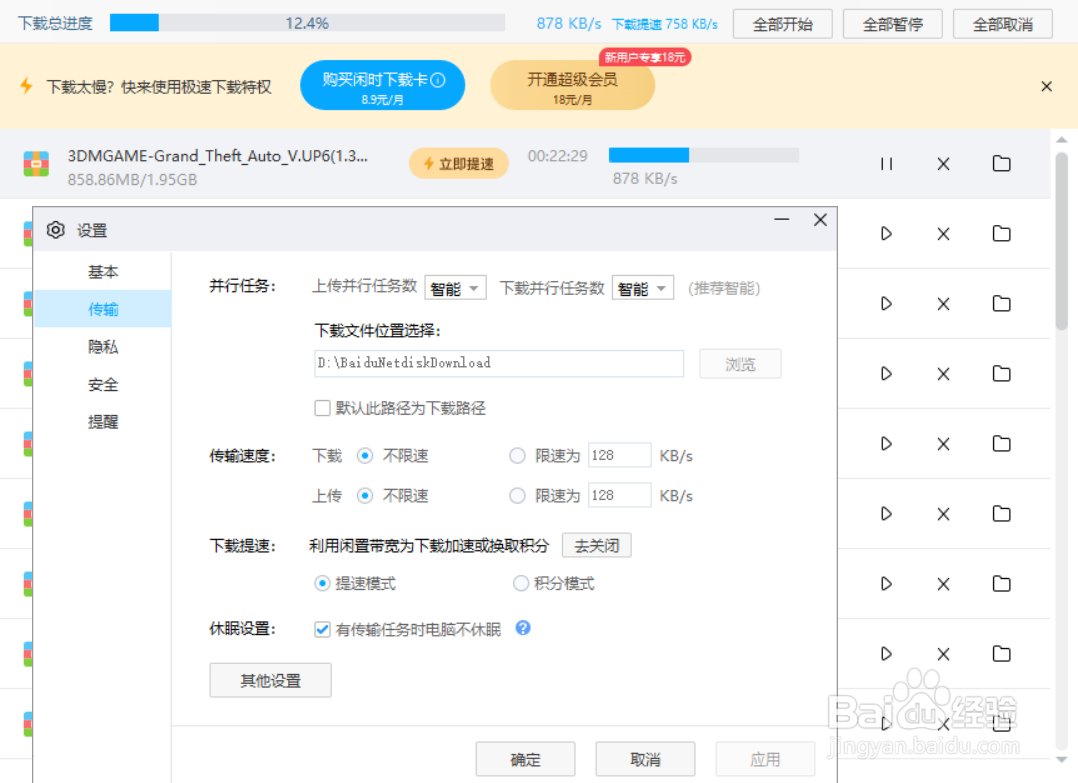Select 不限速 for 上传 speed
This screenshot has height=783, width=1078.
click(365, 496)
